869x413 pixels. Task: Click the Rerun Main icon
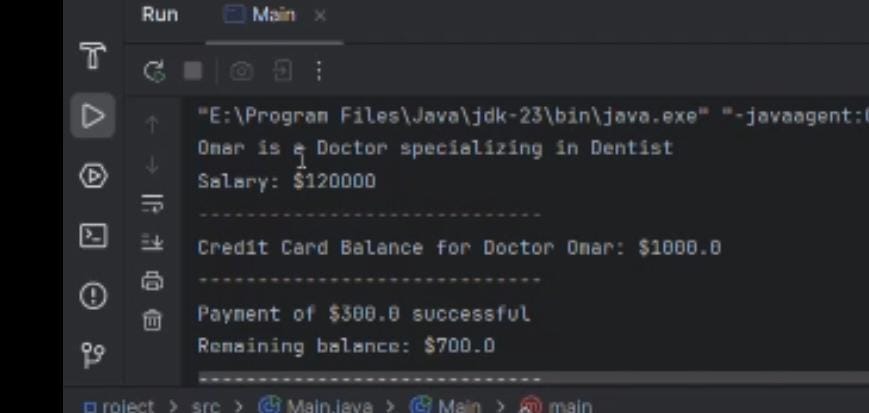pos(154,71)
